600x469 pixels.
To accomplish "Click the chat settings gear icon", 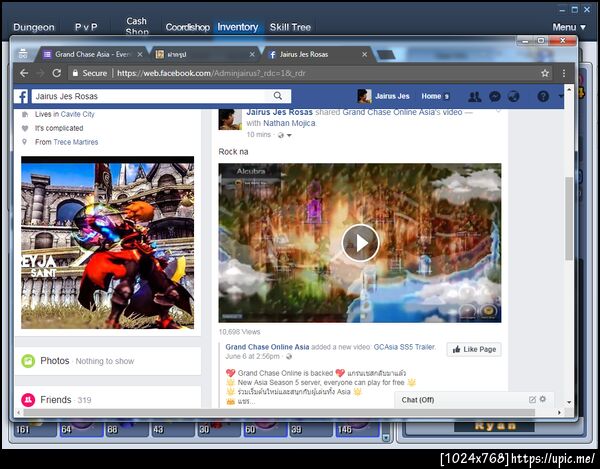I will point(543,399).
